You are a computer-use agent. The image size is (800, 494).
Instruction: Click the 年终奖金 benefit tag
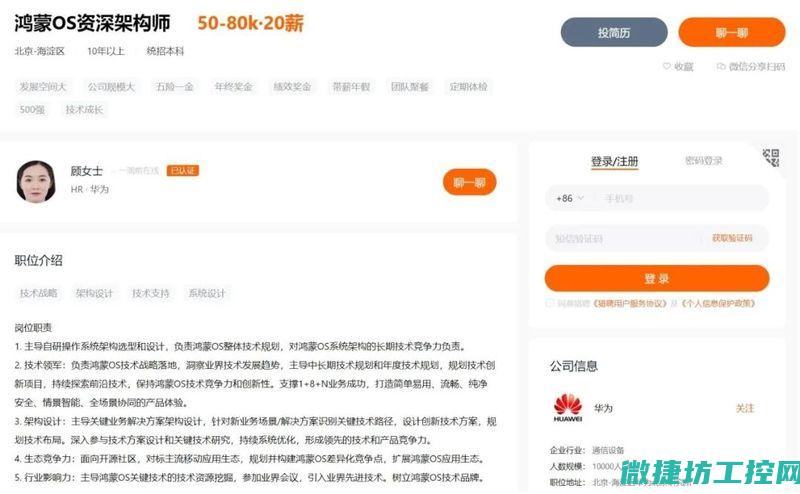pyautogui.click(x=233, y=87)
